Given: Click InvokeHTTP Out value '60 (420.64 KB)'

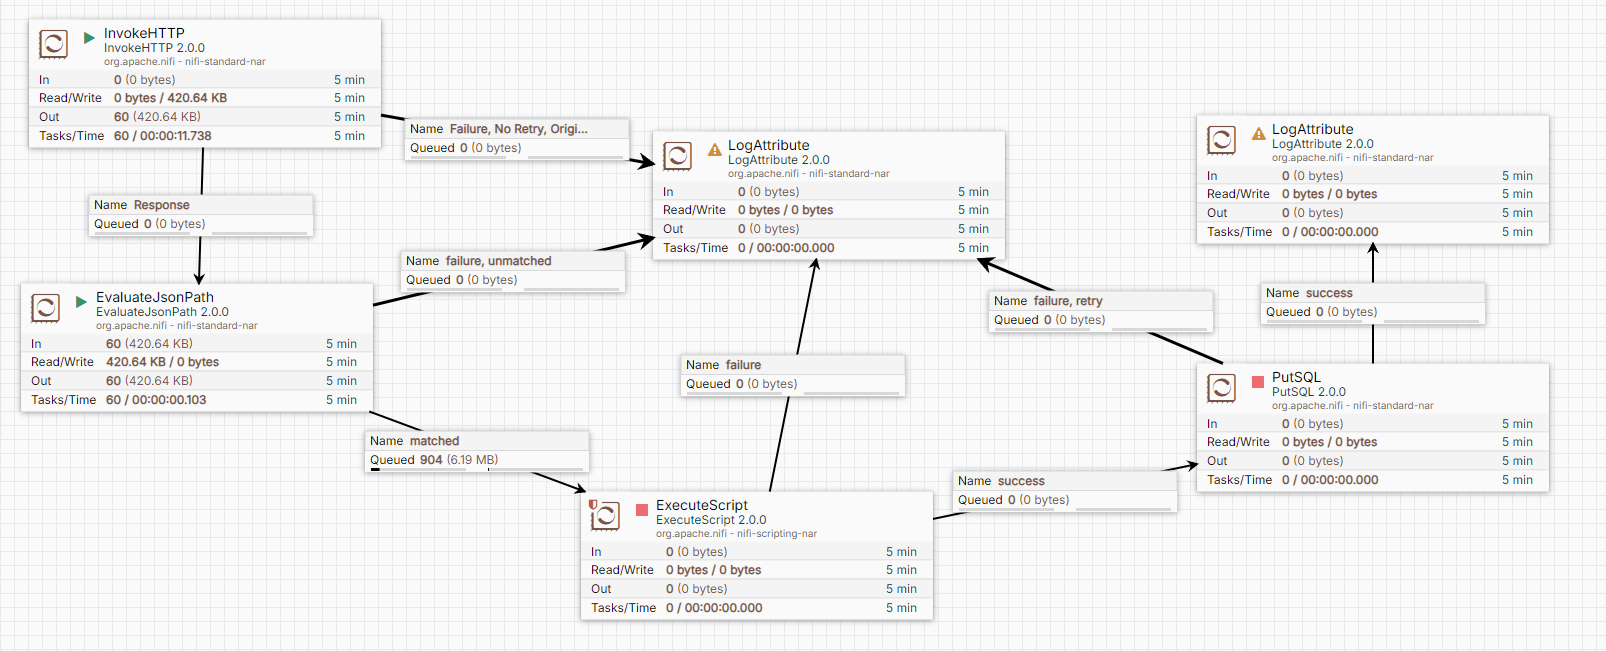Looking at the screenshot, I should (157, 117).
